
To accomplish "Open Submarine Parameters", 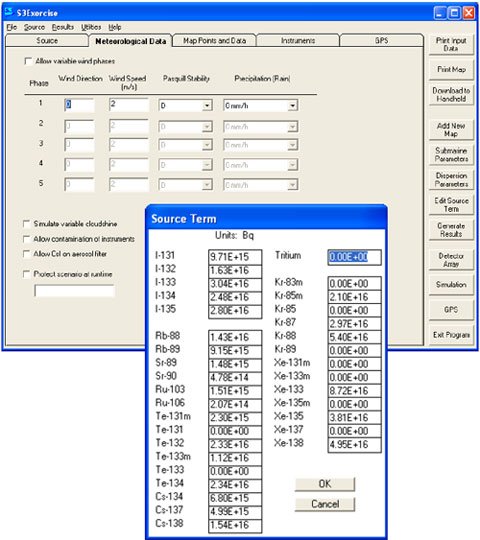I will (451, 155).
